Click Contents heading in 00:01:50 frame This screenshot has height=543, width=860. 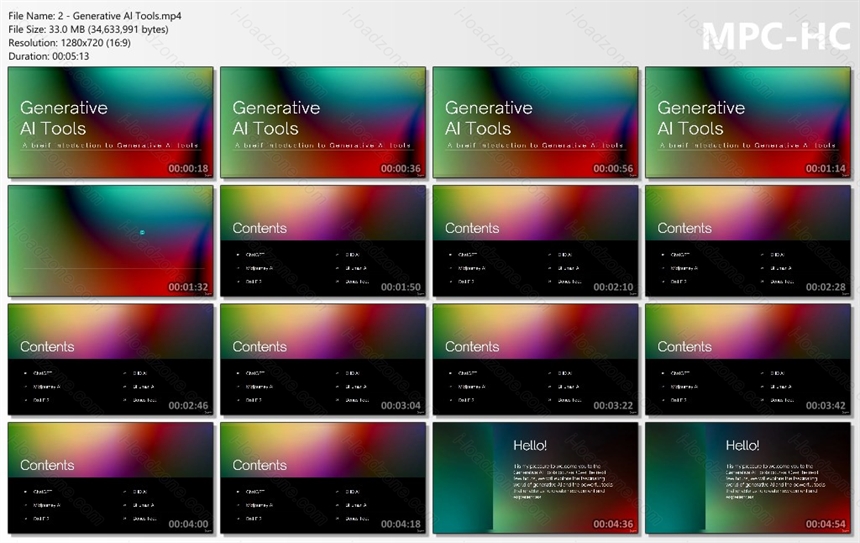tap(259, 228)
